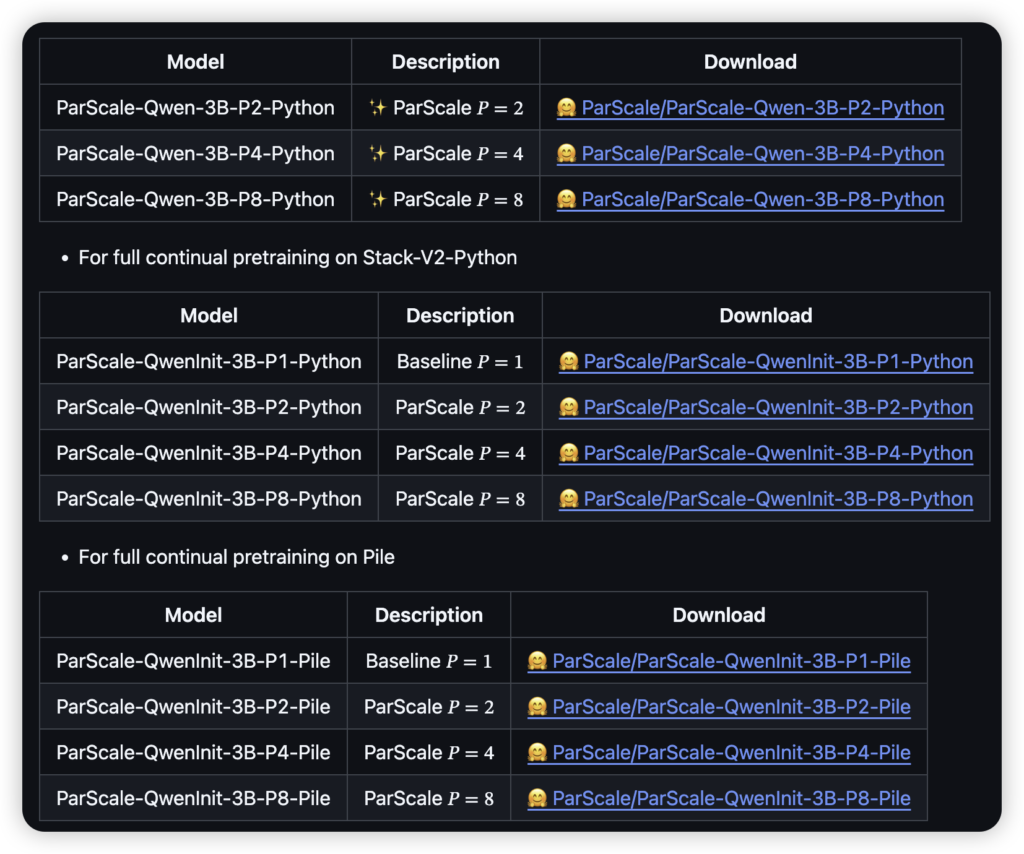Open the ParScale/ParScale-Qwen-3B-P4-Python download link
This screenshot has width=1024, height=854.
coord(750,153)
